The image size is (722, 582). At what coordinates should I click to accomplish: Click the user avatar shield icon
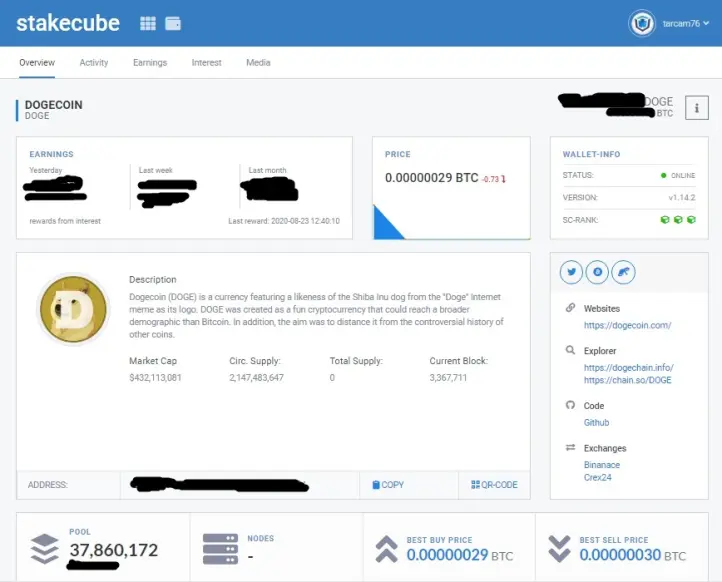point(642,23)
